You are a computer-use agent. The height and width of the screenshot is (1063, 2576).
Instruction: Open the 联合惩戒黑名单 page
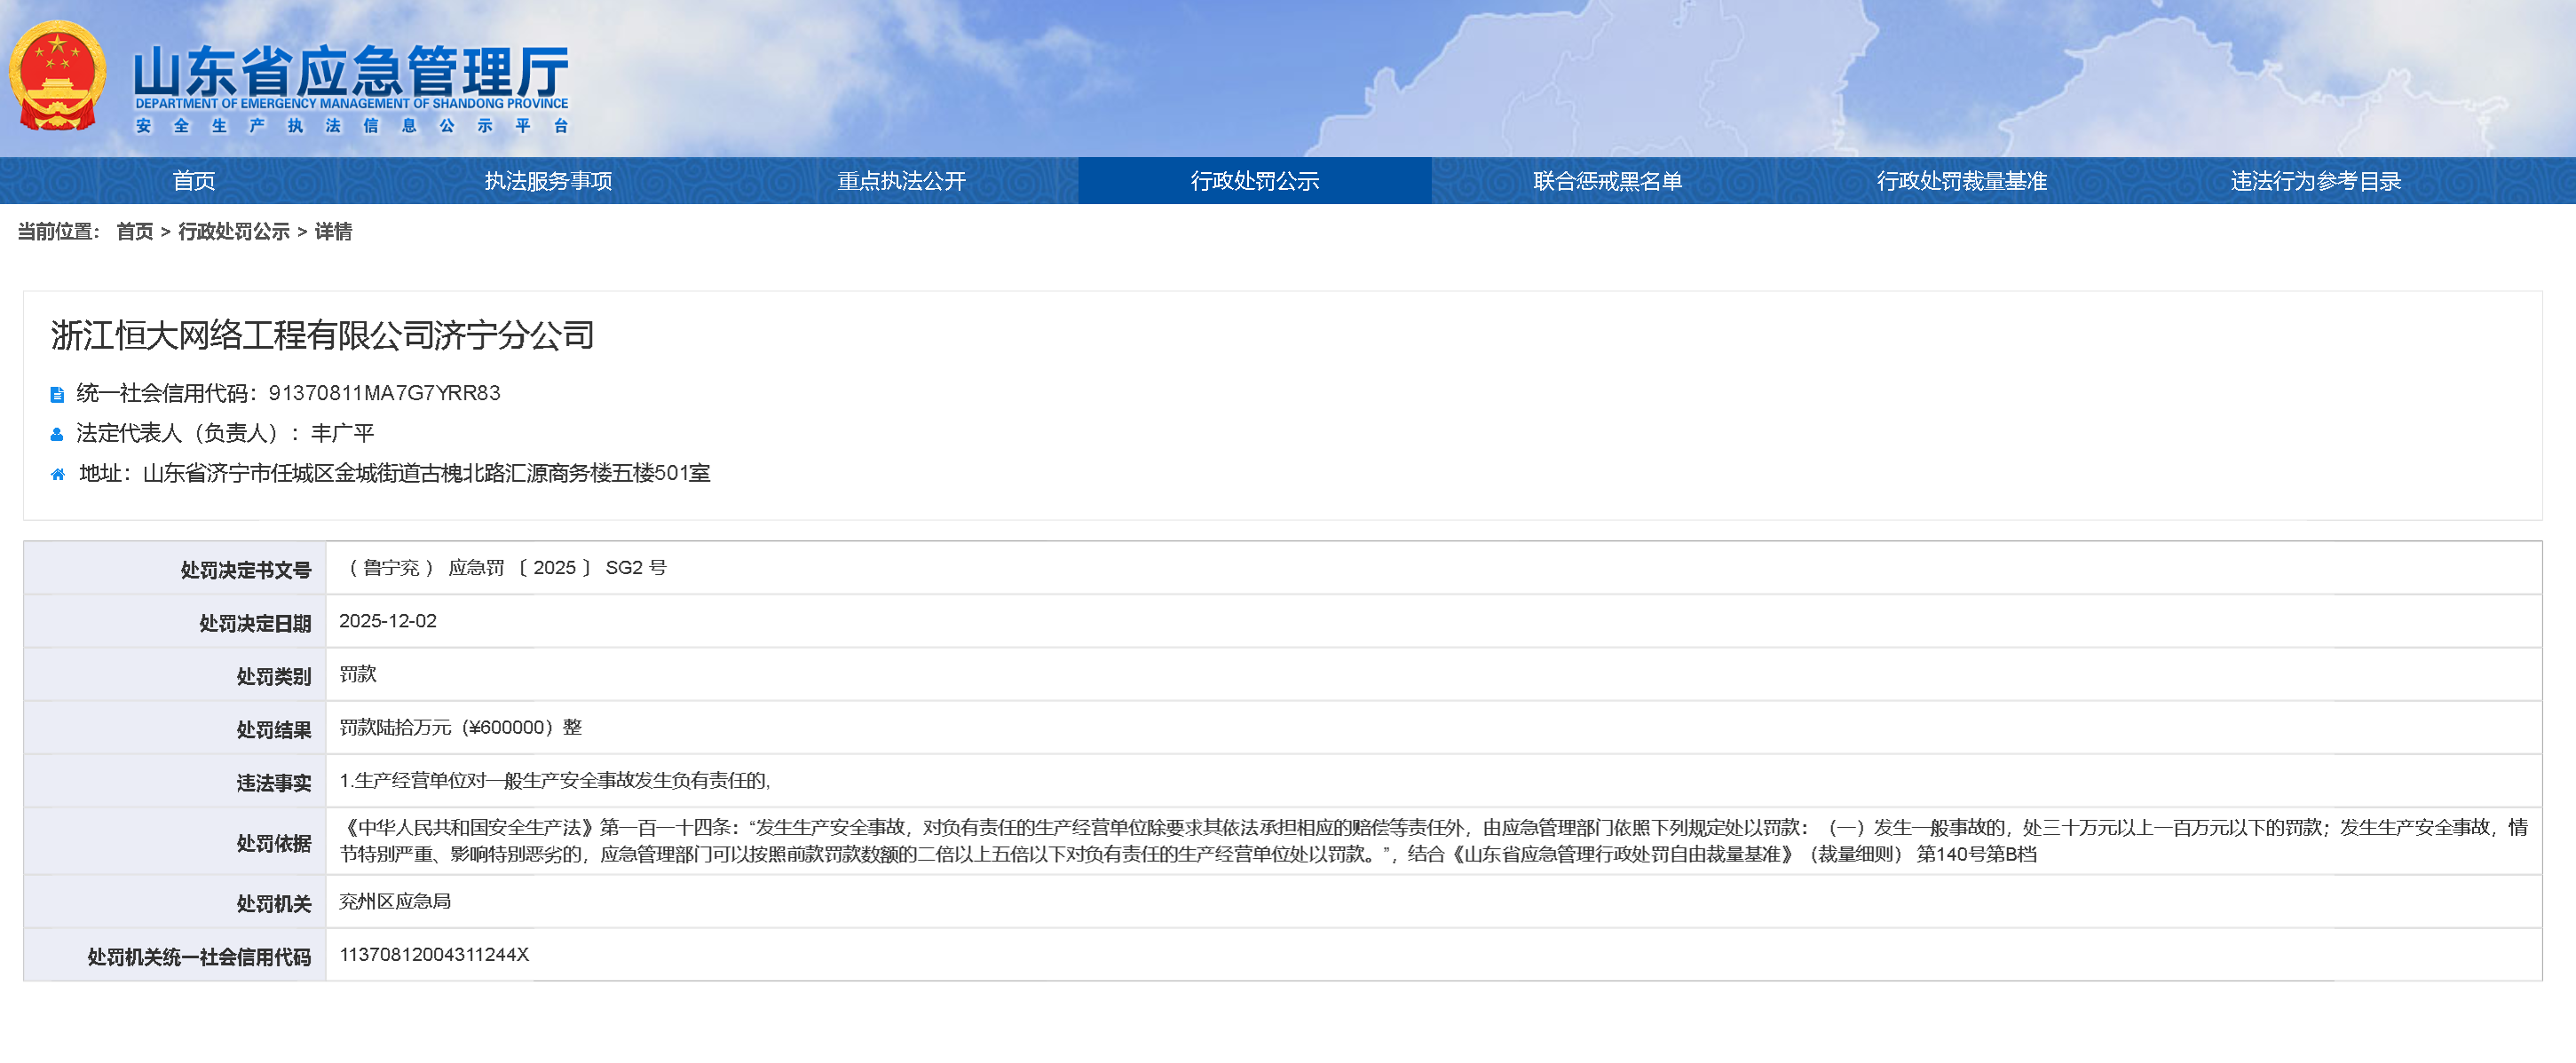pyautogui.click(x=1607, y=181)
